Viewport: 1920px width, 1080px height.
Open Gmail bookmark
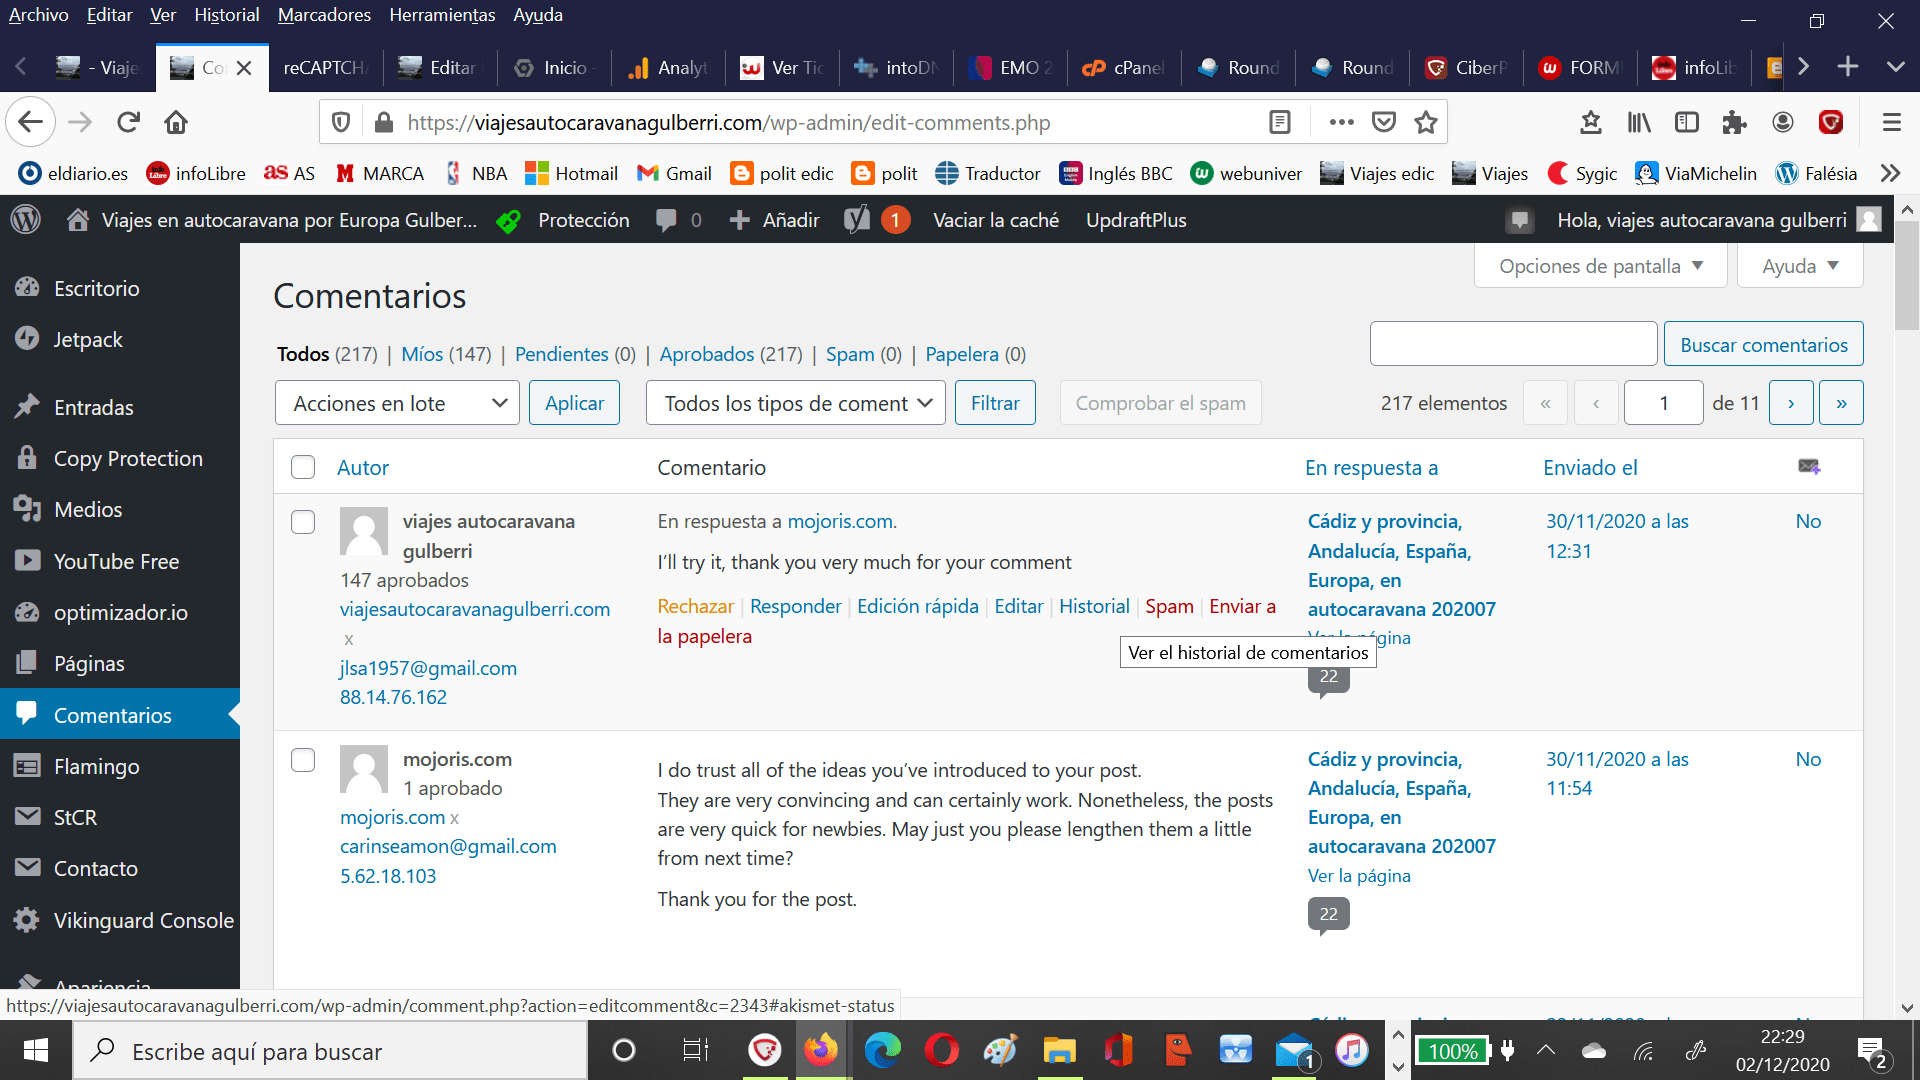coord(674,173)
